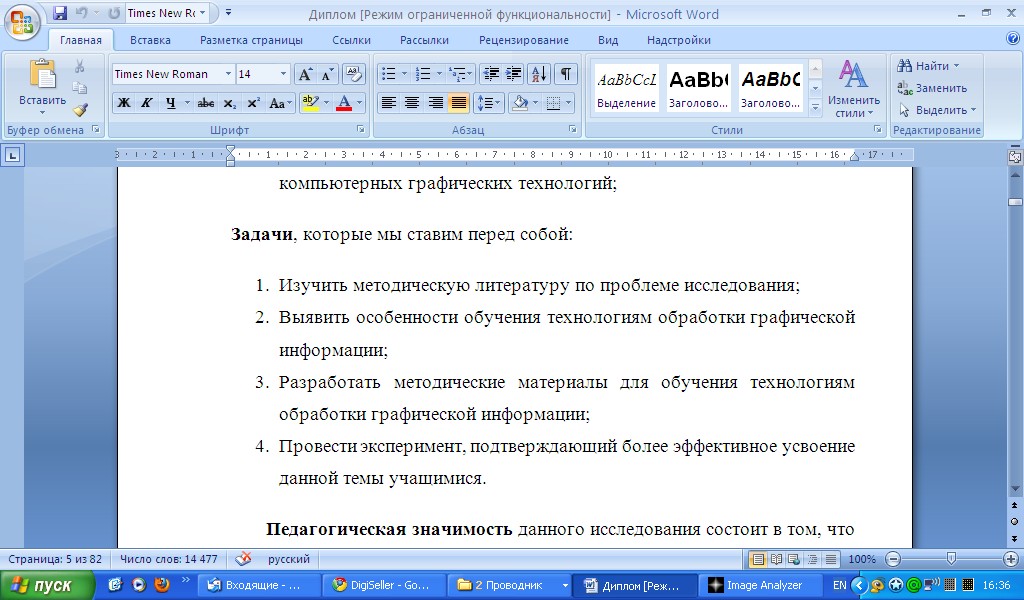The image size is (1024, 600).
Task: Open the font size 14 dropdown
Action: [x=283, y=74]
